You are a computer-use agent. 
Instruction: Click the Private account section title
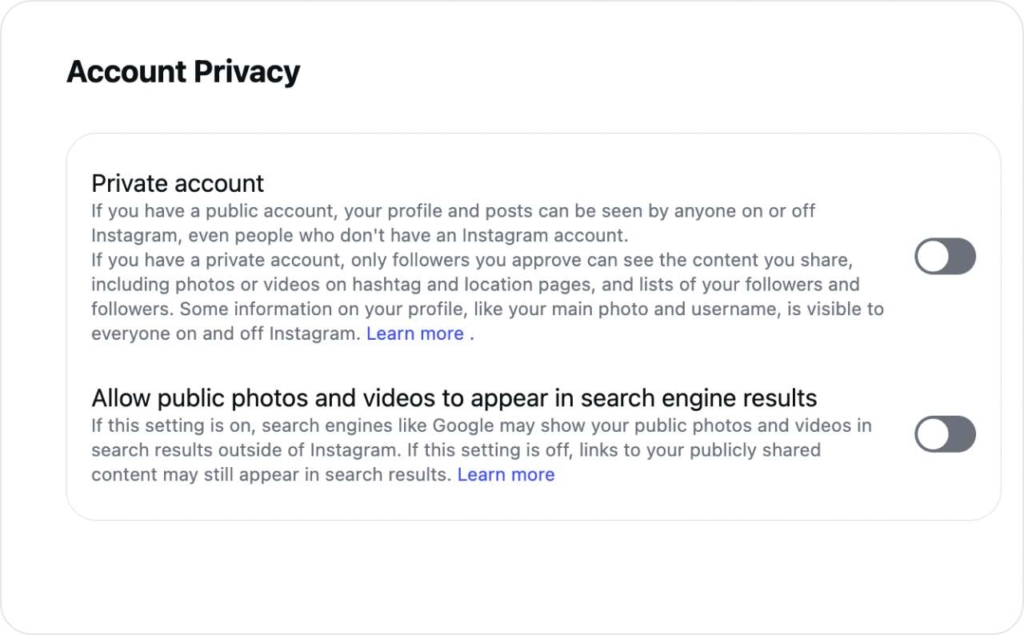pyautogui.click(x=177, y=183)
